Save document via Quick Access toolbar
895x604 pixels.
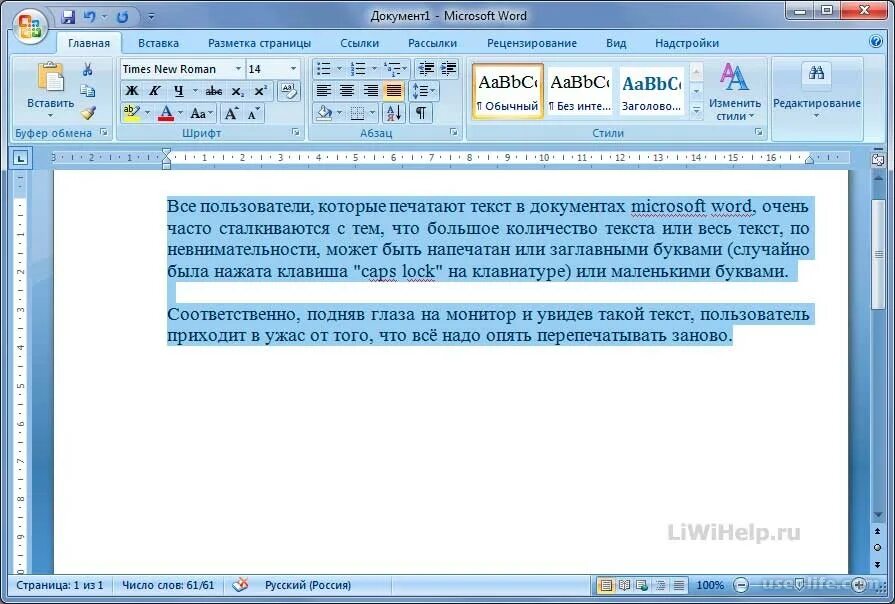pos(68,17)
